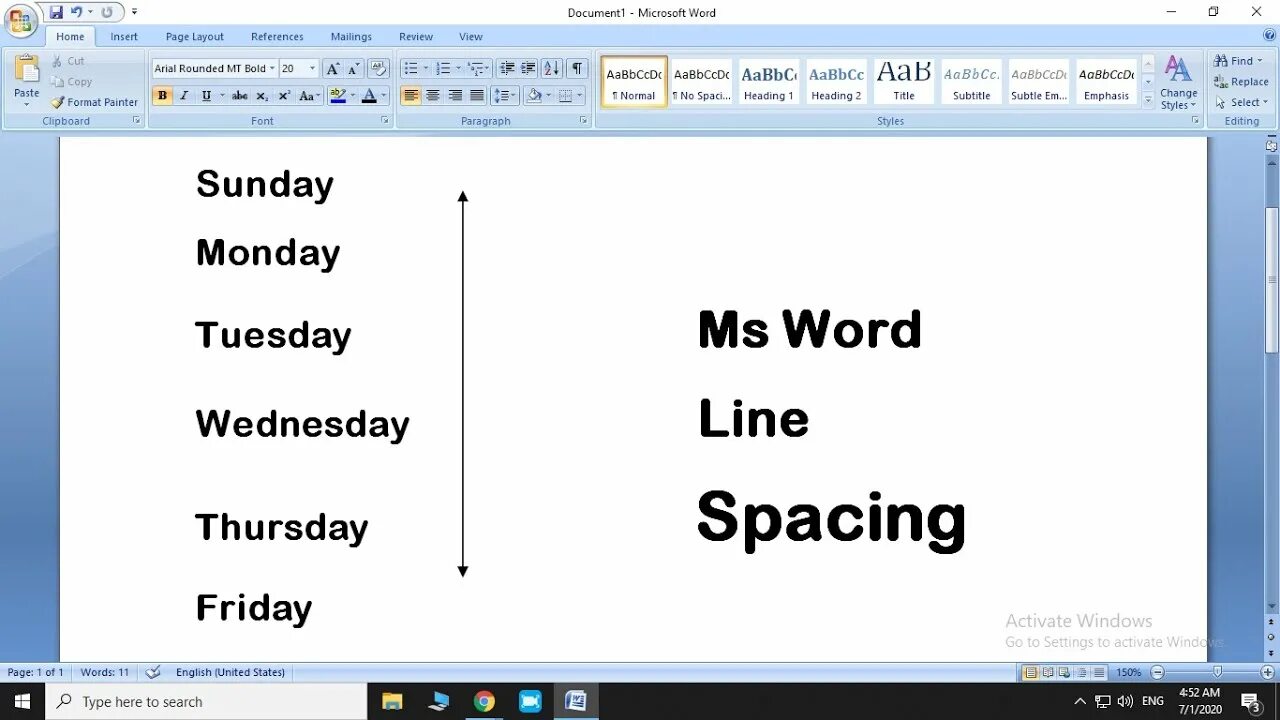
Task: Shrink the font size
Action: click(x=353, y=68)
